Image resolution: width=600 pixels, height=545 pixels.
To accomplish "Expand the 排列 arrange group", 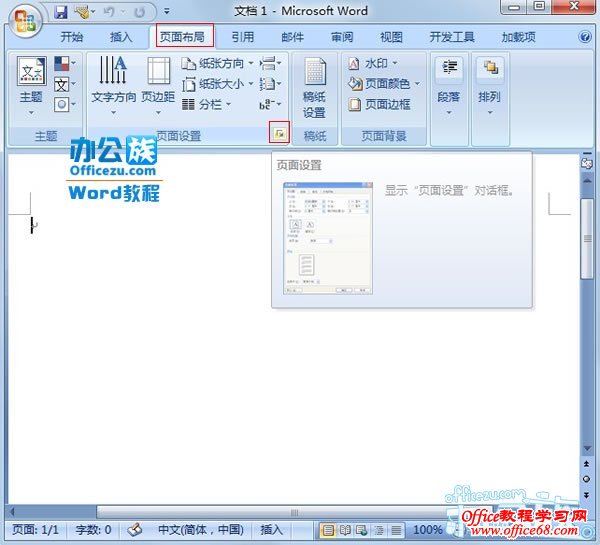I will click(x=490, y=87).
